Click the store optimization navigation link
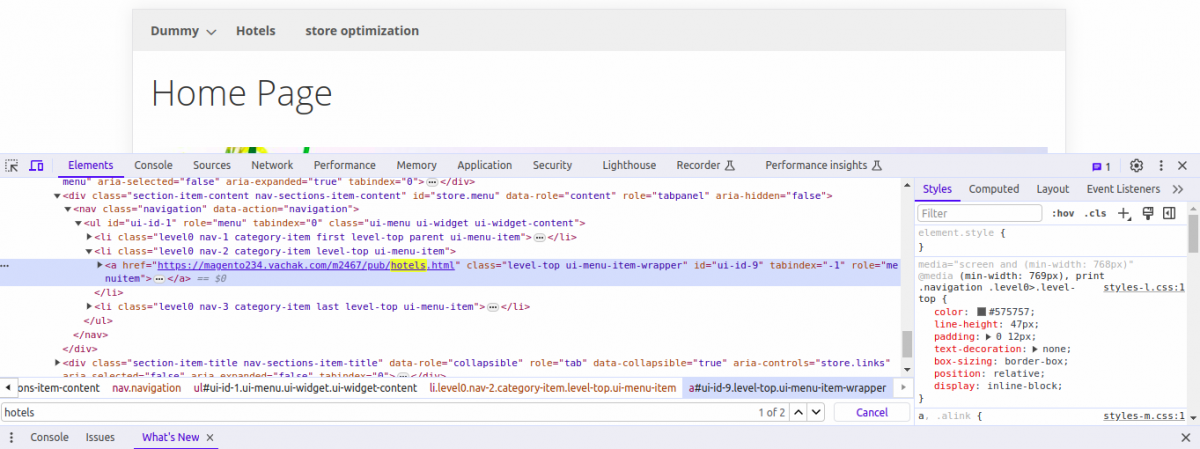 click(362, 31)
